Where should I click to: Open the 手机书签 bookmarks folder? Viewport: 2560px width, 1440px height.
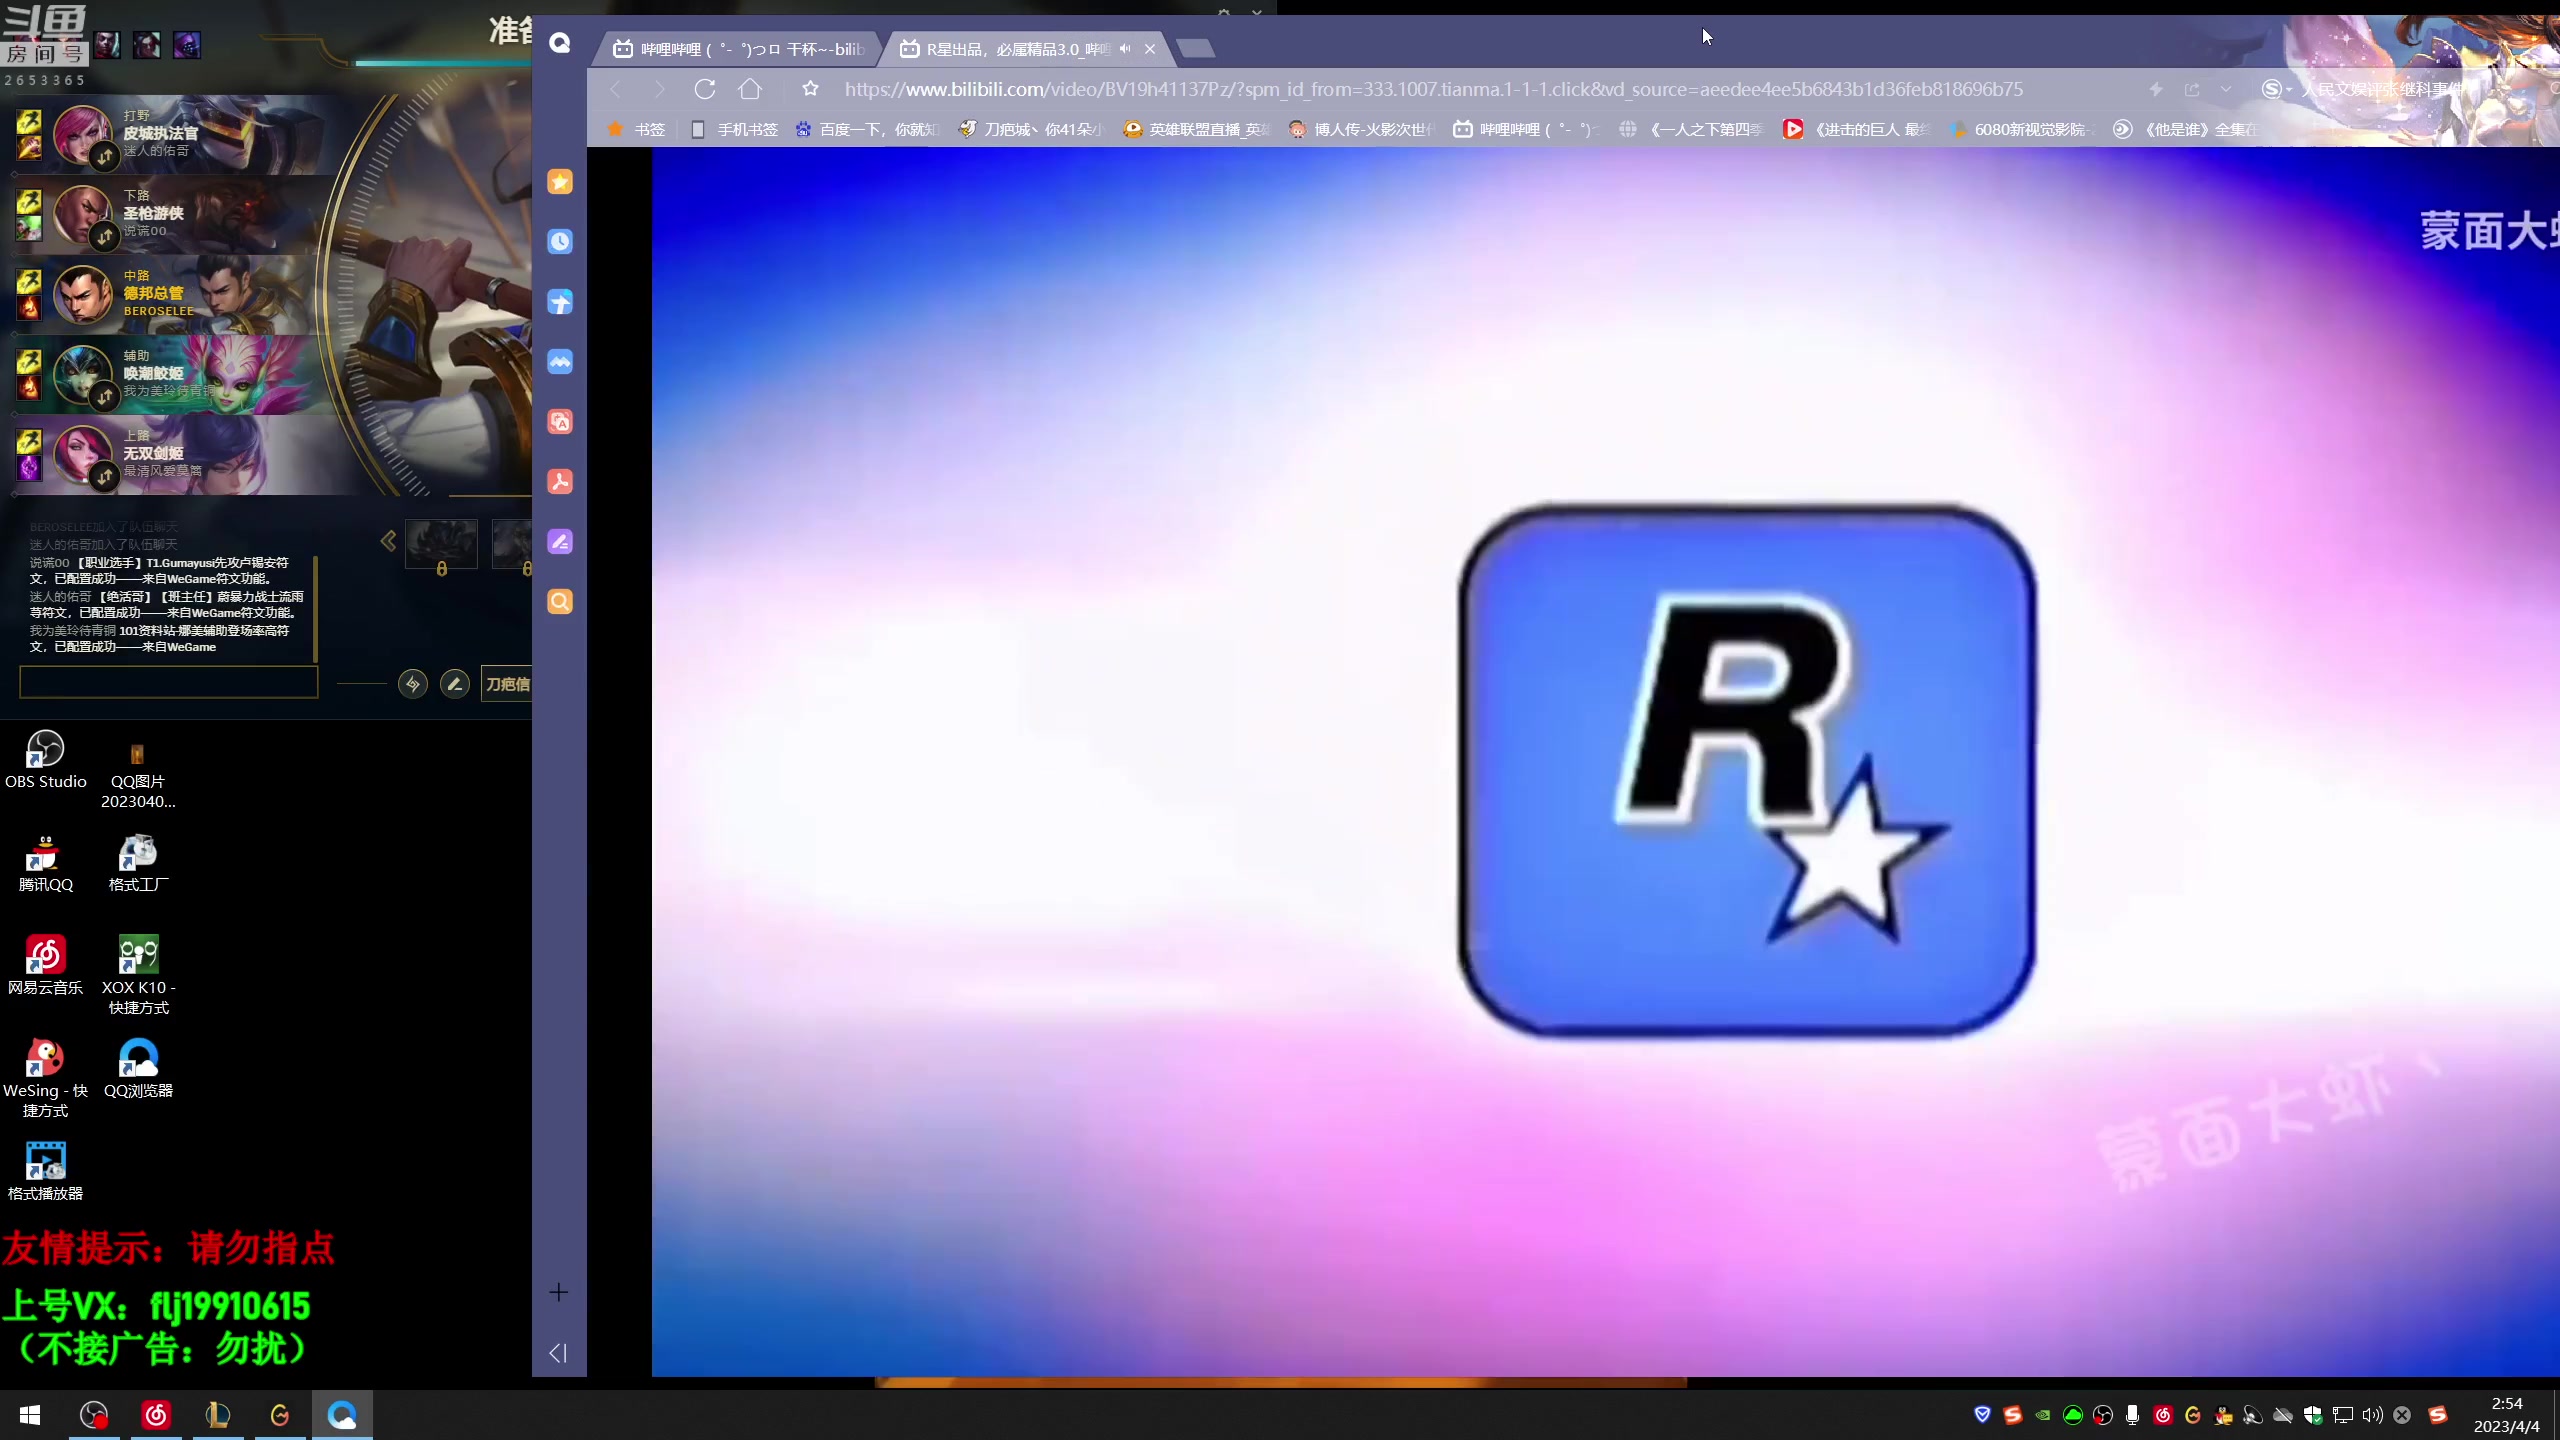pos(735,129)
